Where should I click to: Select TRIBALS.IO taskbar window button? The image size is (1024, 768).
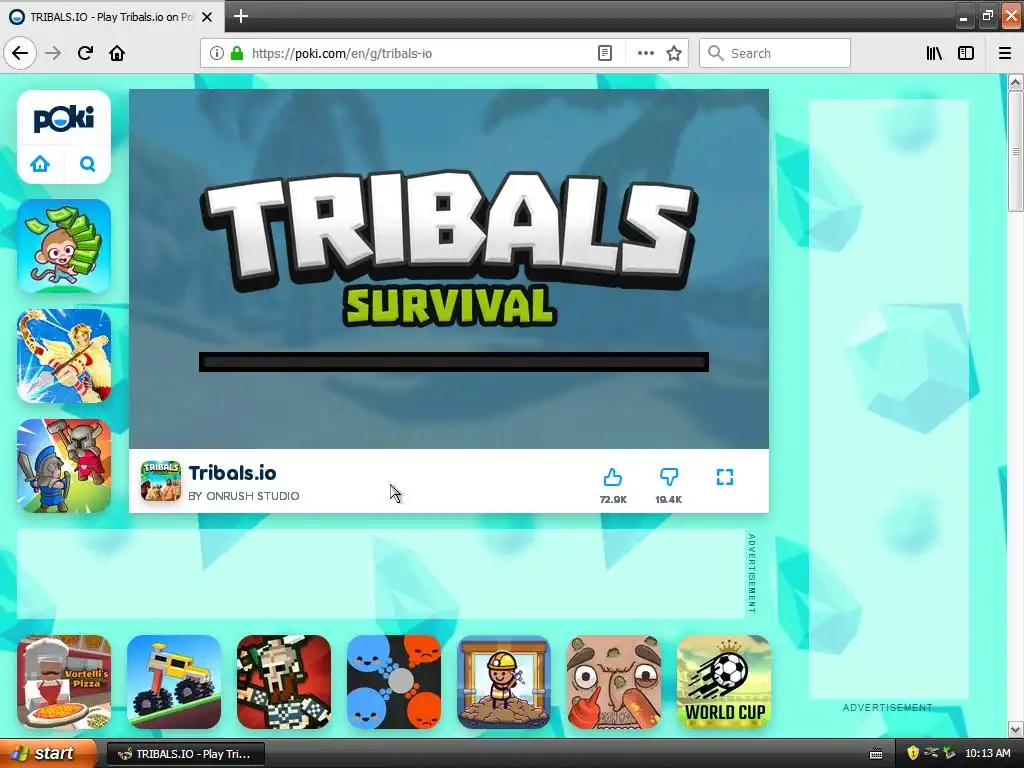(185, 754)
